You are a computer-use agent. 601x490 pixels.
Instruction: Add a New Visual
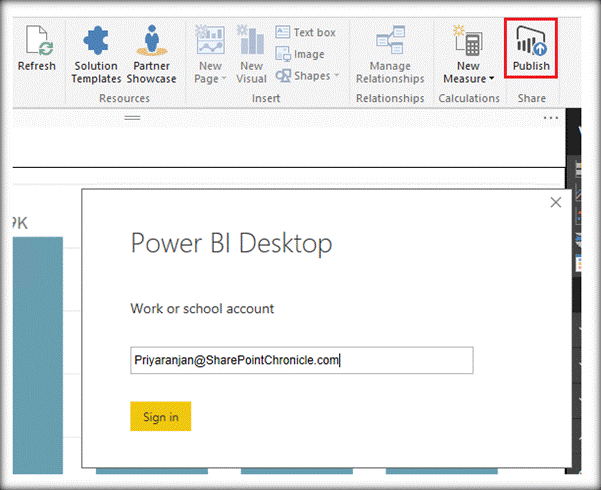coord(251,55)
